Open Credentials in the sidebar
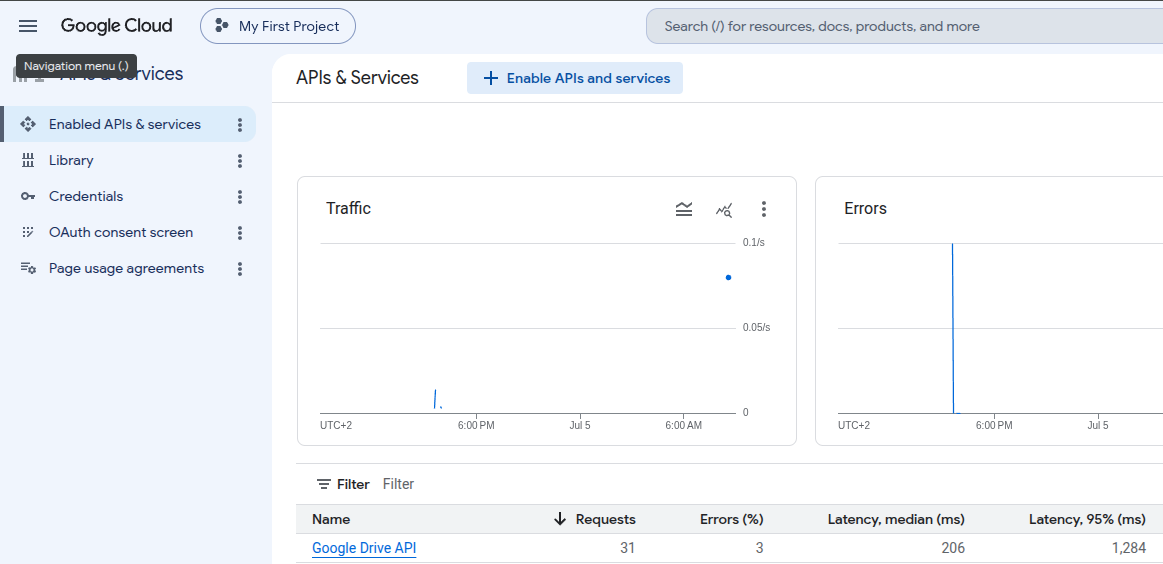1163x564 pixels. tap(86, 197)
